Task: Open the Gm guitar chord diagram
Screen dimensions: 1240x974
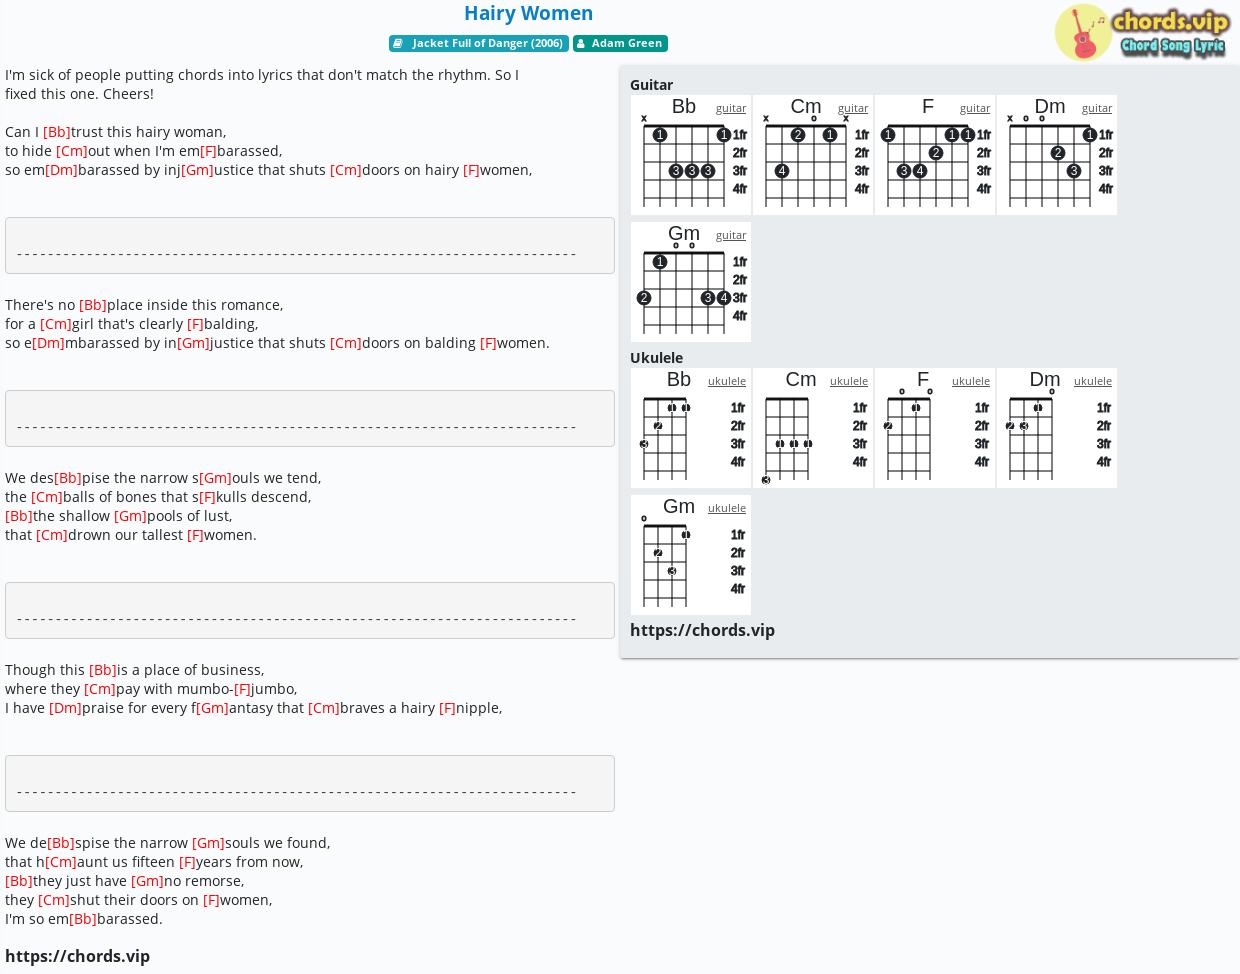Action: (691, 282)
